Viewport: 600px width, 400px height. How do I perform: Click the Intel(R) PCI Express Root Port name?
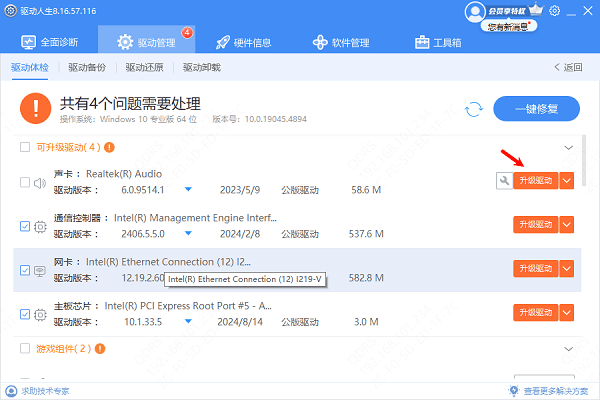tap(188, 306)
